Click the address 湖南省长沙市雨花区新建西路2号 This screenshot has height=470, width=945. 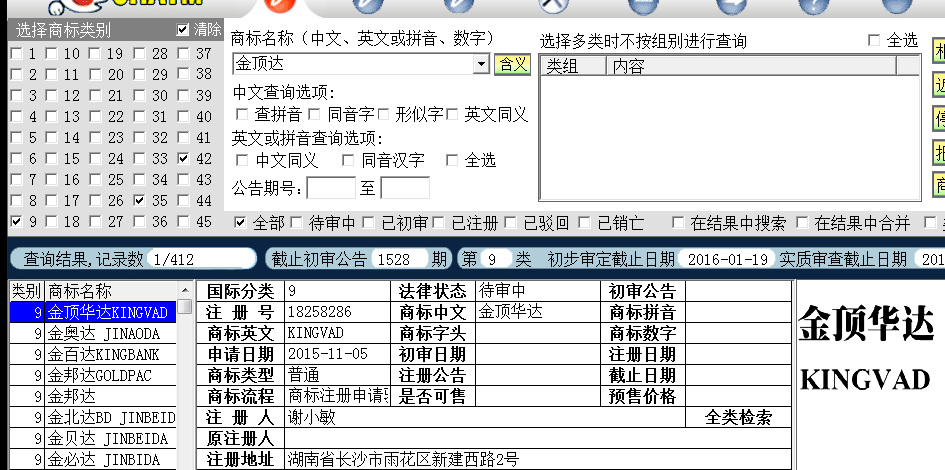coord(403,459)
